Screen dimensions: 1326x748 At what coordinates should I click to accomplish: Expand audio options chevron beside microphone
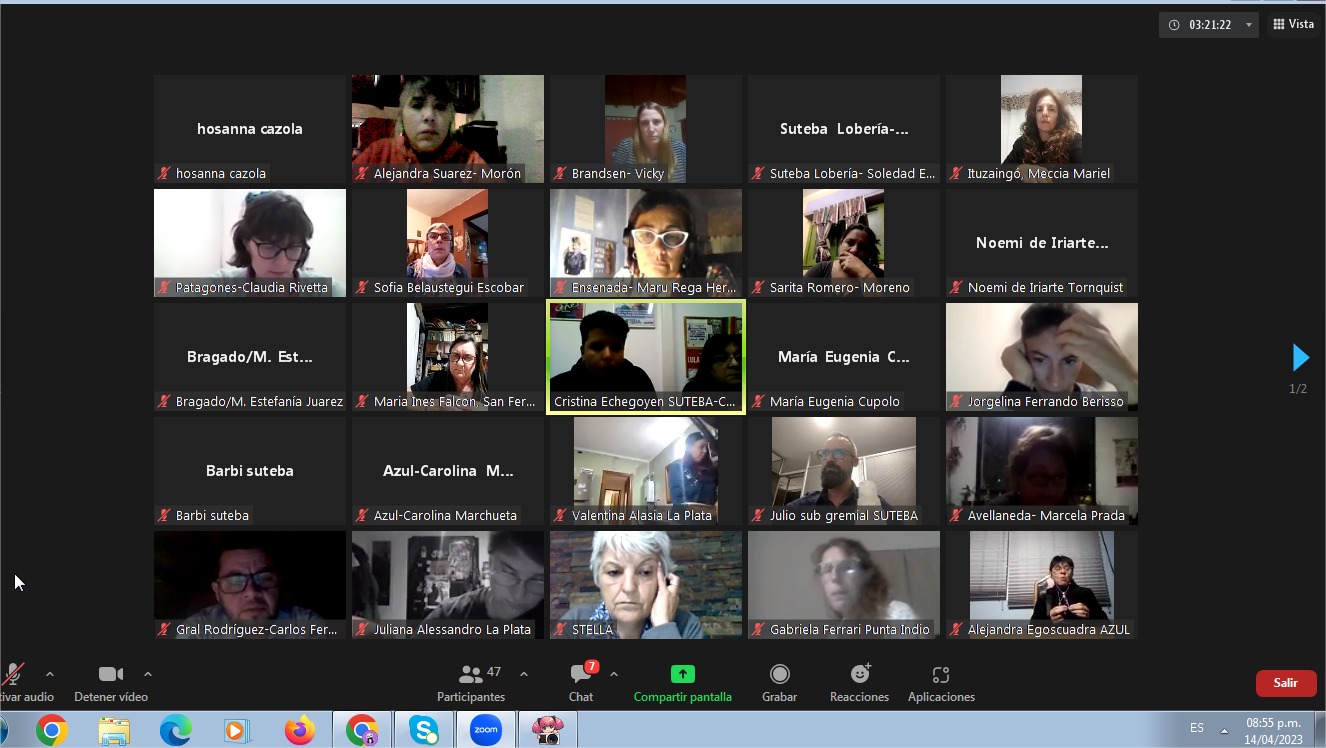(50, 674)
